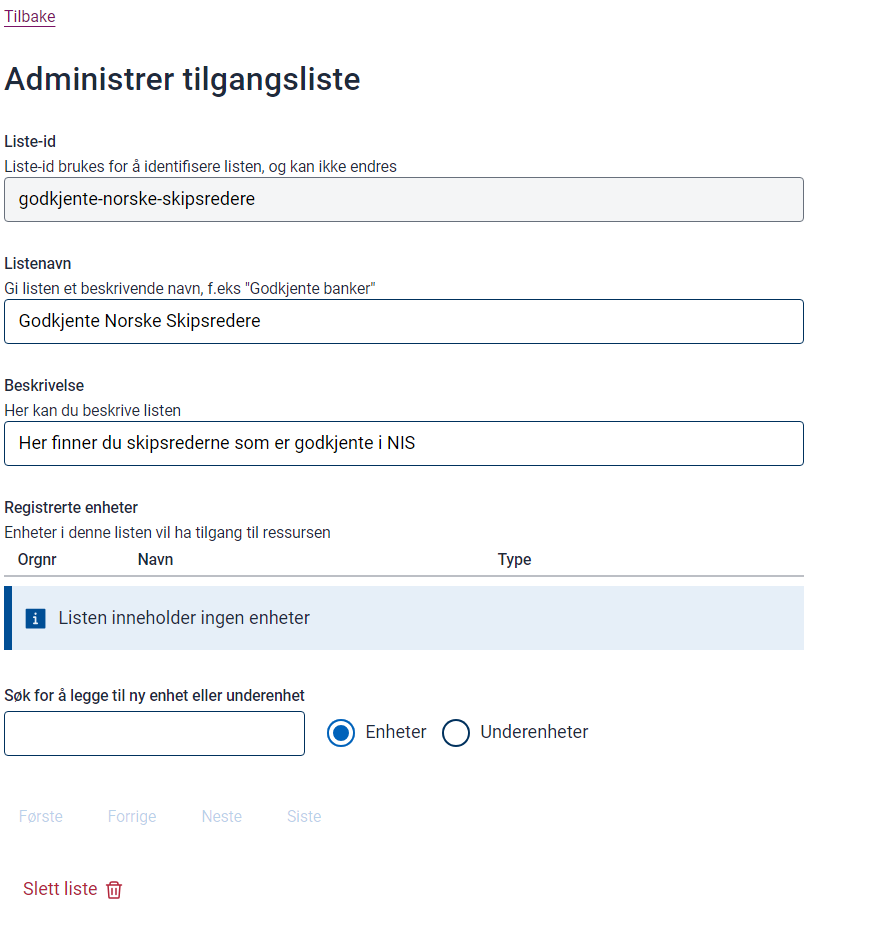891x942 pixels.
Task: Click the Tilbake link
Action: [x=29, y=16]
